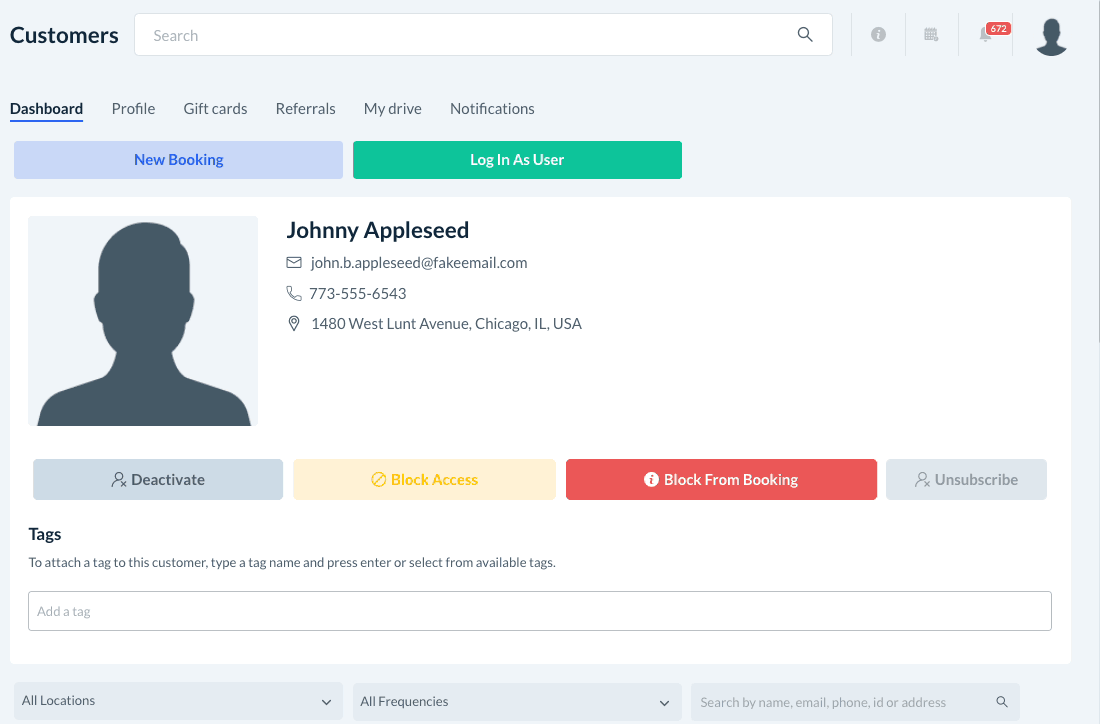Go to the Referrals tab
The height and width of the screenshot is (724, 1100).
click(x=306, y=109)
